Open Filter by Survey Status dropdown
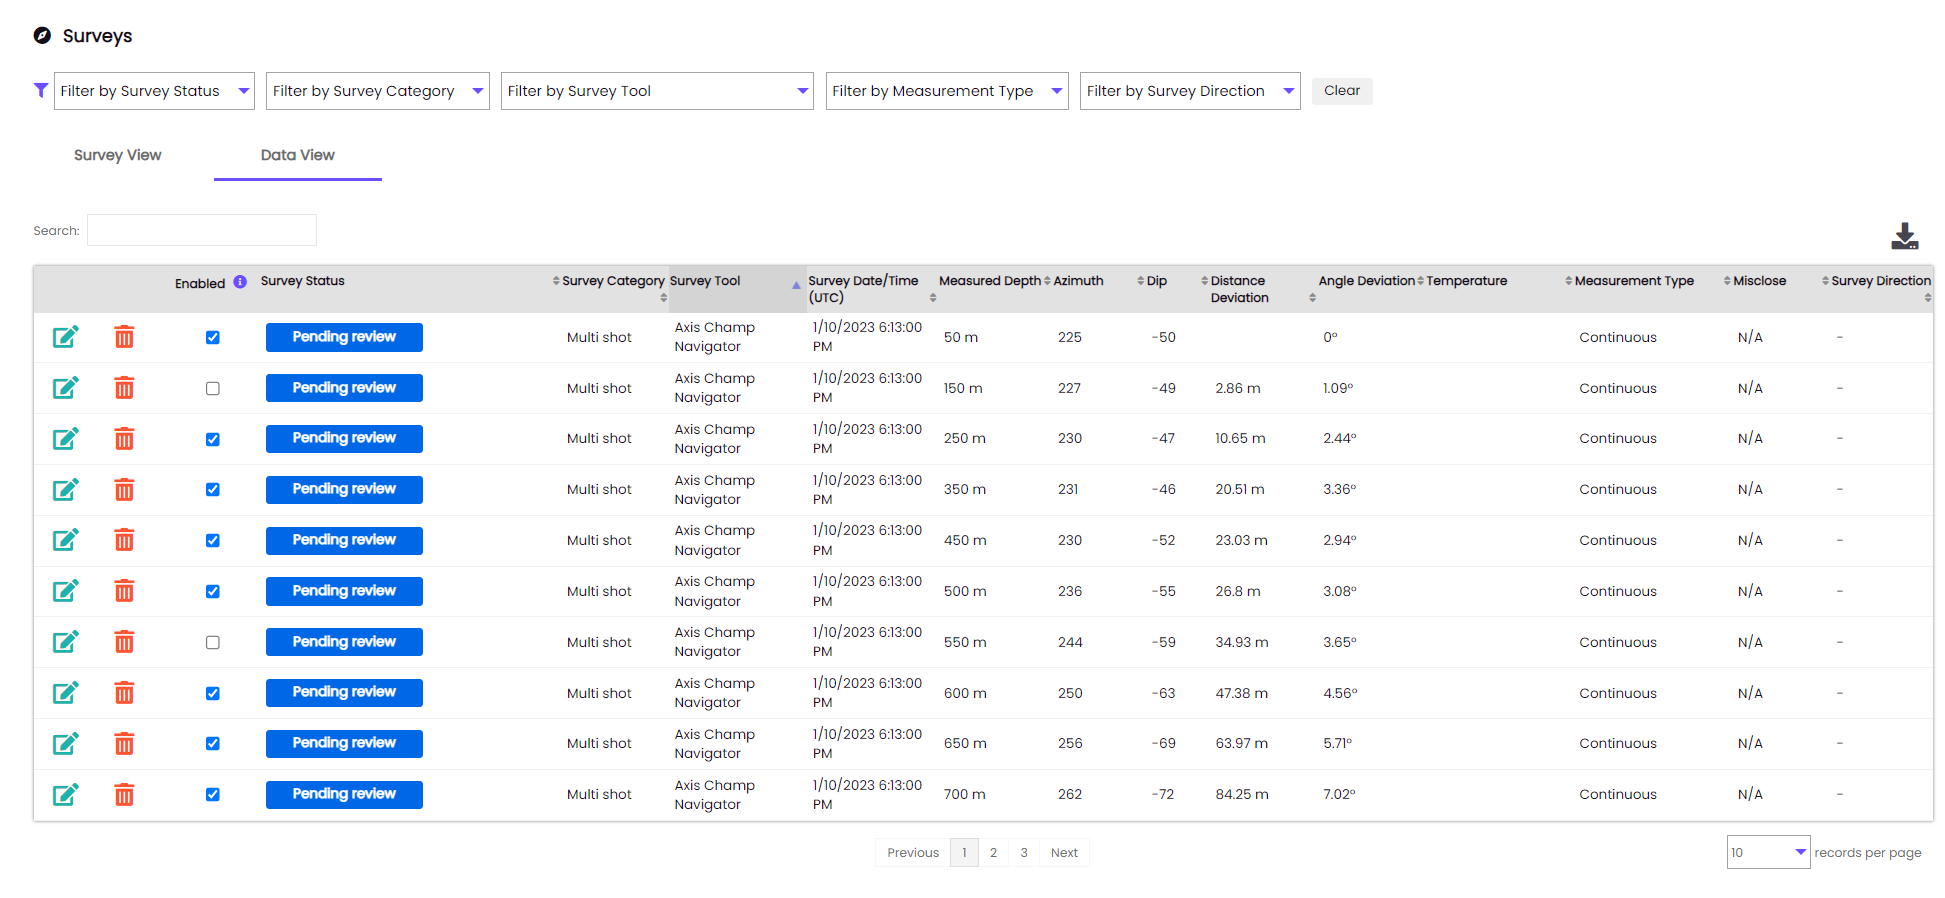The width and height of the screenshot is (1945, 898). coord(154,91)
